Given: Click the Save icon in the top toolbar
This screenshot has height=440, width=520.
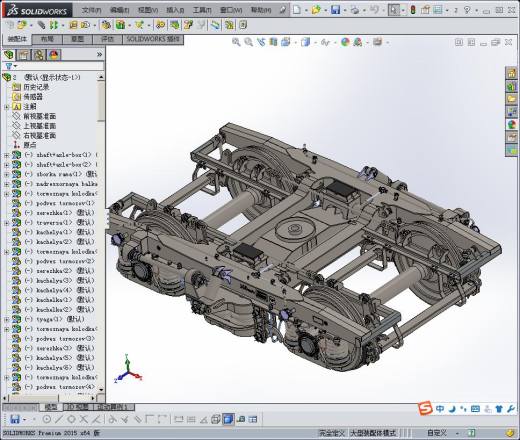Looking at the screenshot, I should click(335, 10).
